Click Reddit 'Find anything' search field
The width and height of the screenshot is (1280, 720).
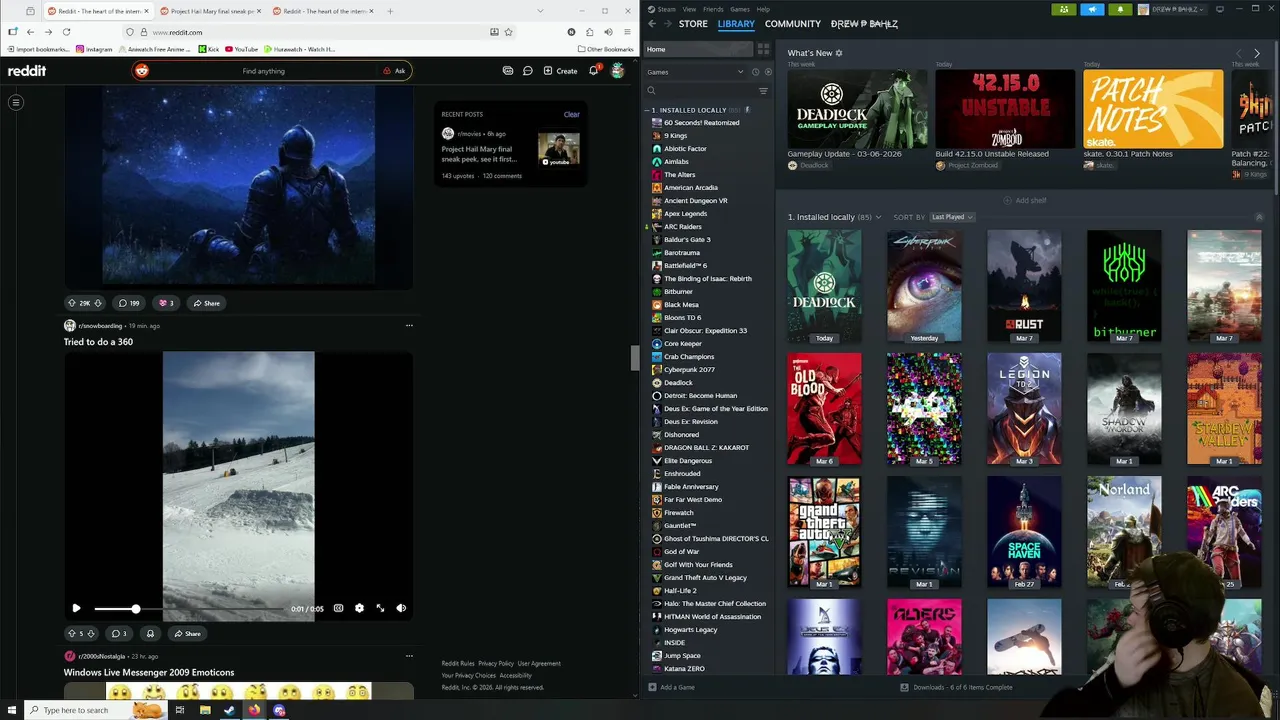point(263,71)
